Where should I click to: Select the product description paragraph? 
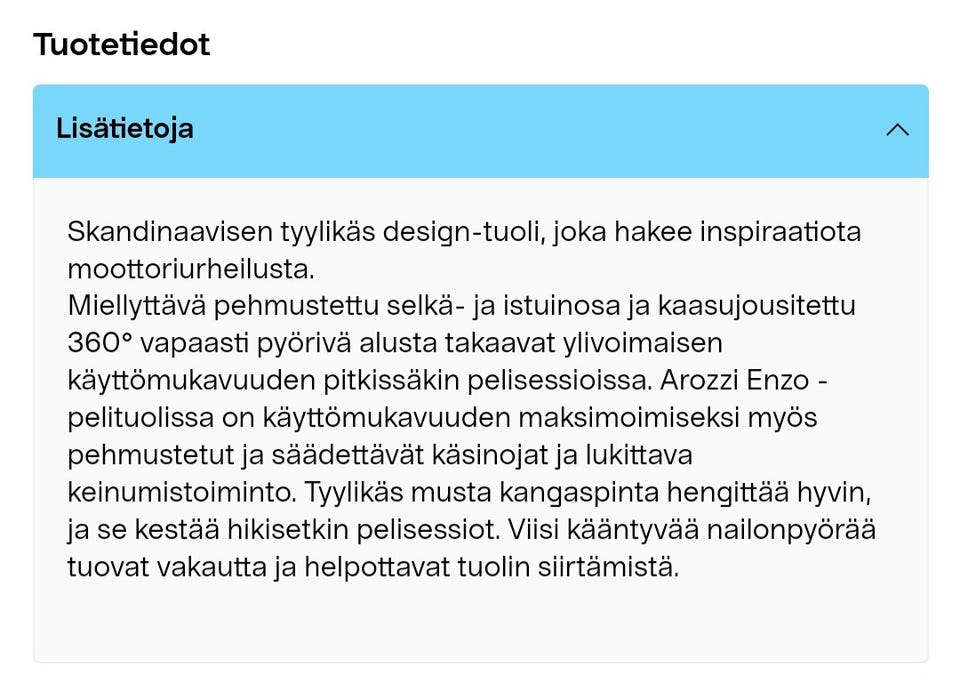[470, 400]
